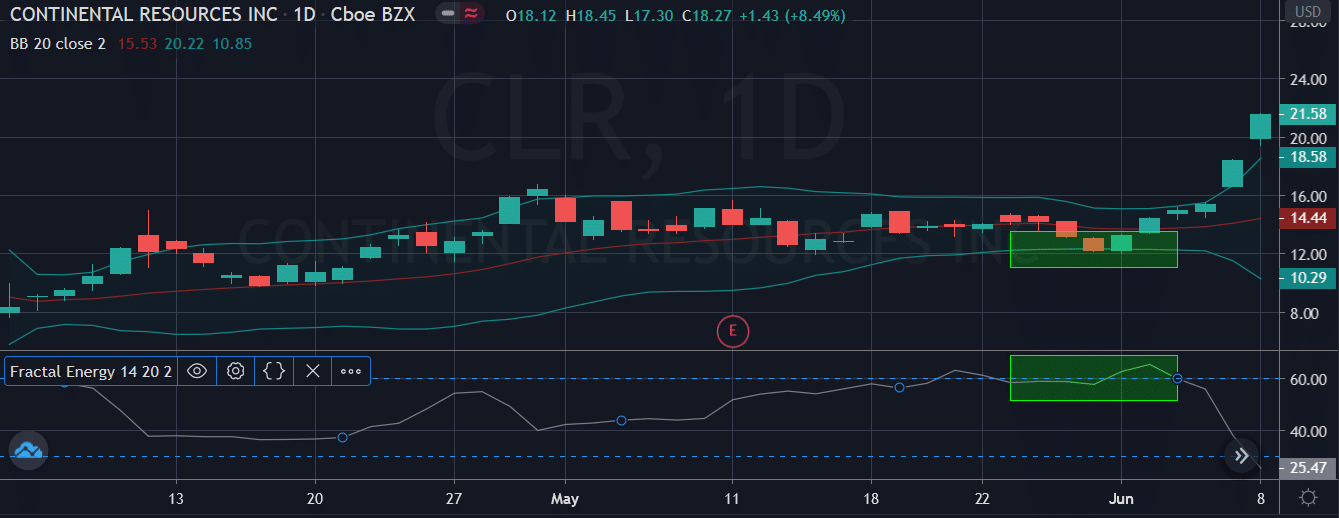The height and width of the screenshot is (518, 1339).
Task: Click the BB value 15.53
Action: pyautogui.click(x=136, y=44)
